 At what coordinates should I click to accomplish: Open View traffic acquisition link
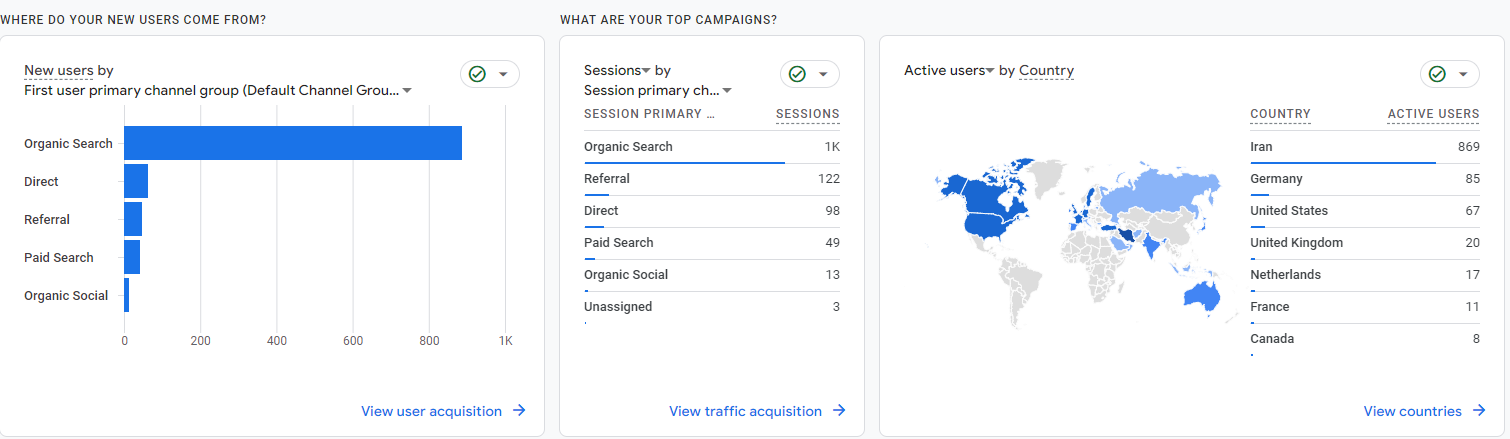745,411
